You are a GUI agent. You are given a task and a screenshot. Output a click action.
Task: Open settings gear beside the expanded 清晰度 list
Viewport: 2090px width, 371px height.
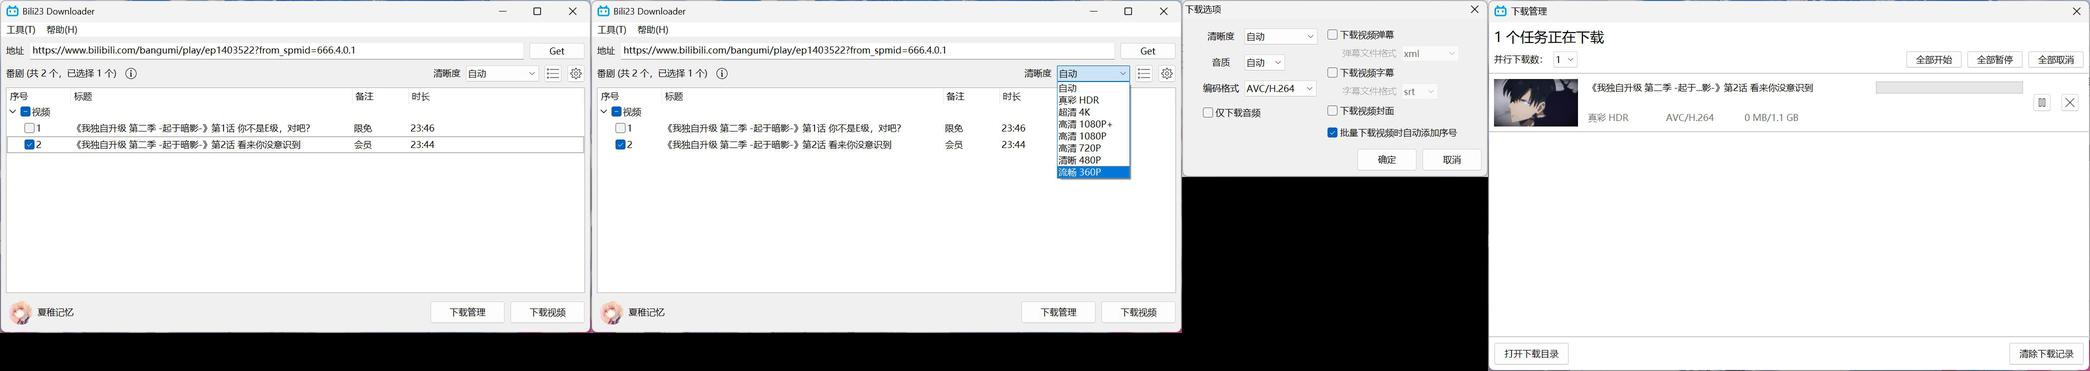click(1167, 73)
